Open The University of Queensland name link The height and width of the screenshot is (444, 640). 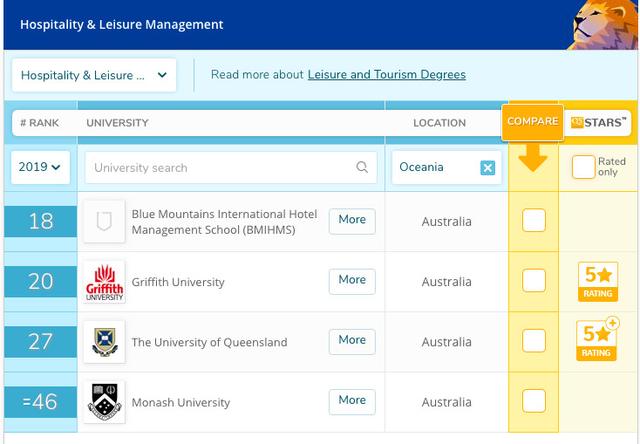[x=209, y=342]
